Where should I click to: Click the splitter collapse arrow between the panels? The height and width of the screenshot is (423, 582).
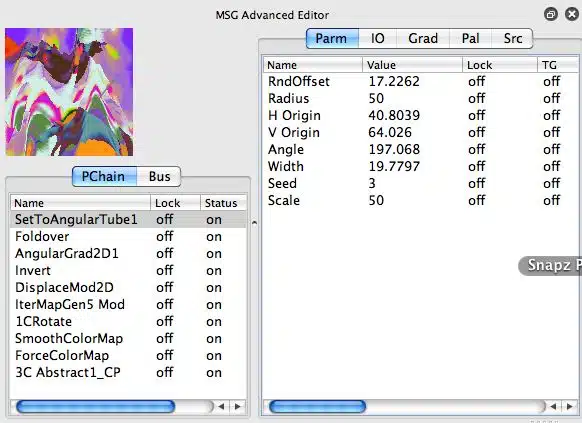[x=254, y=223]
